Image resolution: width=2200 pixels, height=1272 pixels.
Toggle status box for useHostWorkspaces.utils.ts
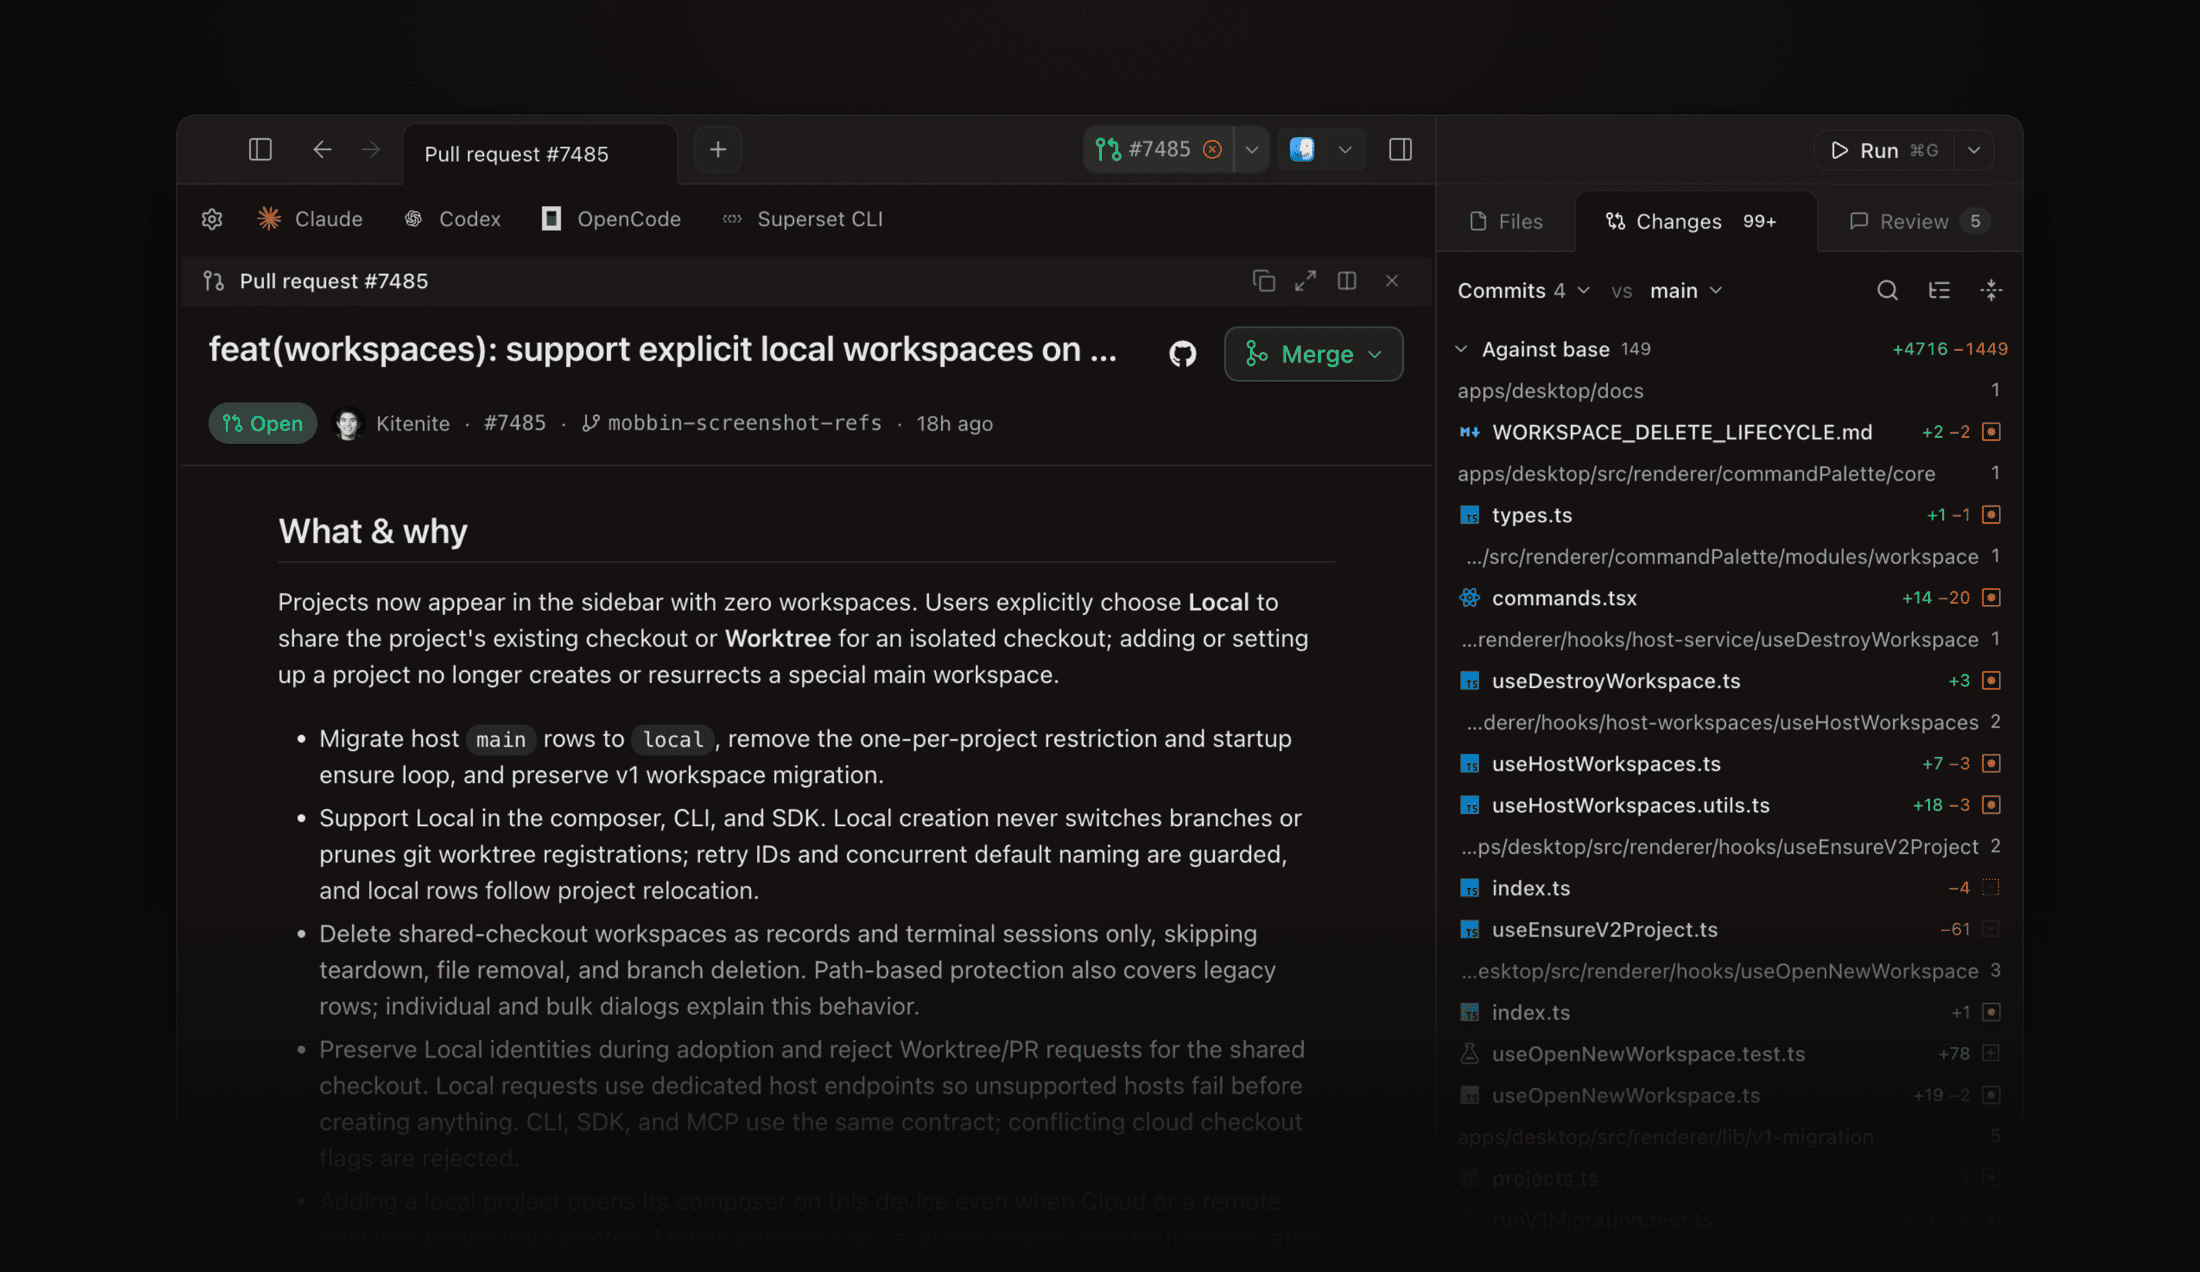coord(1991,805)
